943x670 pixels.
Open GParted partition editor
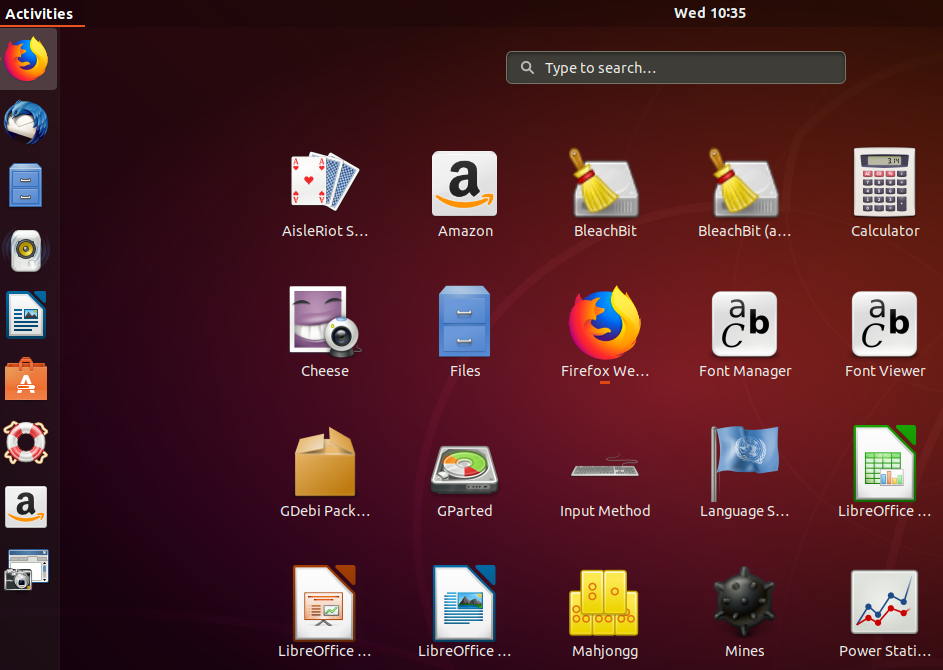point(465,481)
